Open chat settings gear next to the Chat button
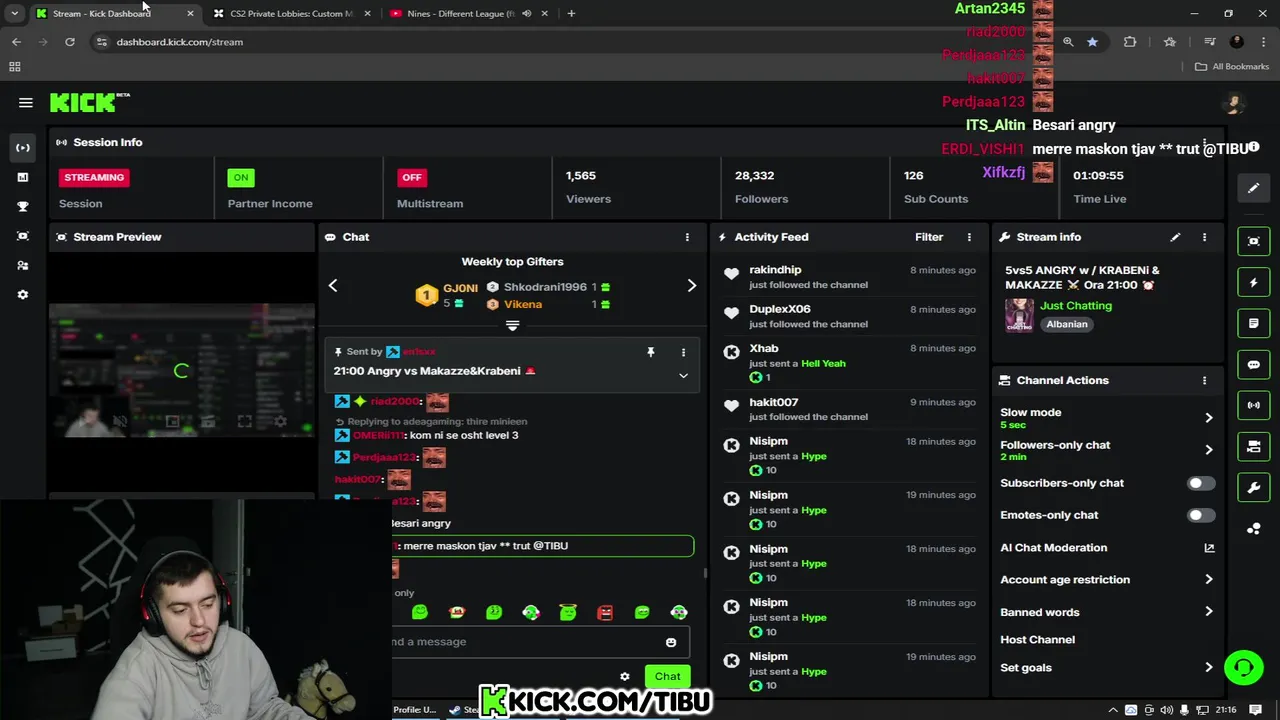Image resolution: width=1280 pixels, height=720 pixels. 625,677
